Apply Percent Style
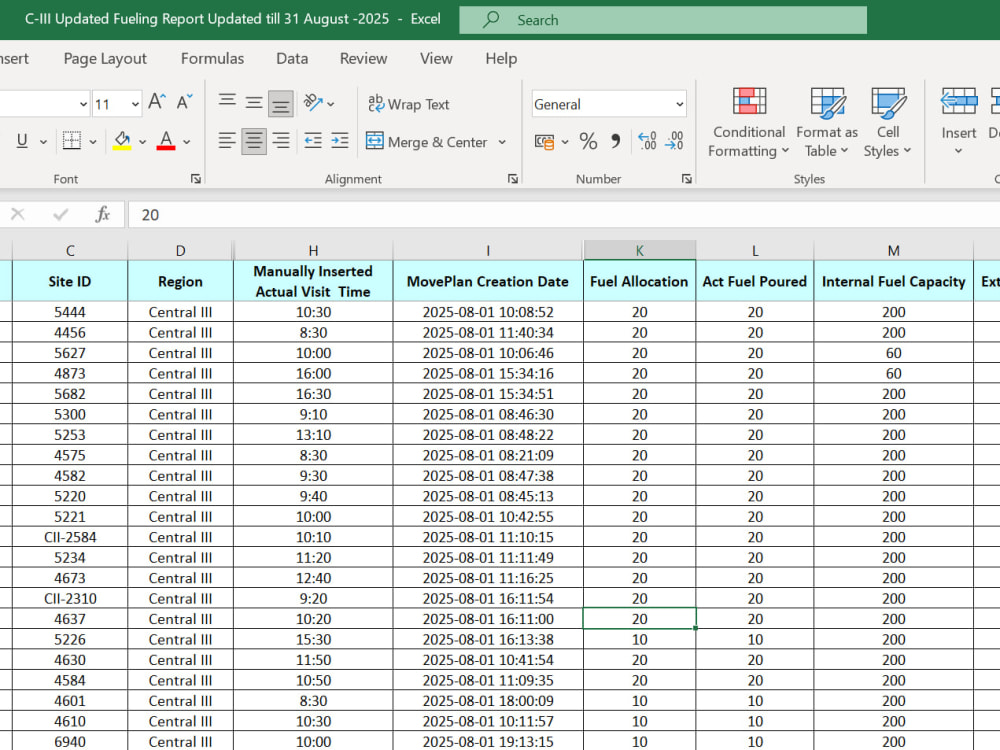 tap(588, 141)
